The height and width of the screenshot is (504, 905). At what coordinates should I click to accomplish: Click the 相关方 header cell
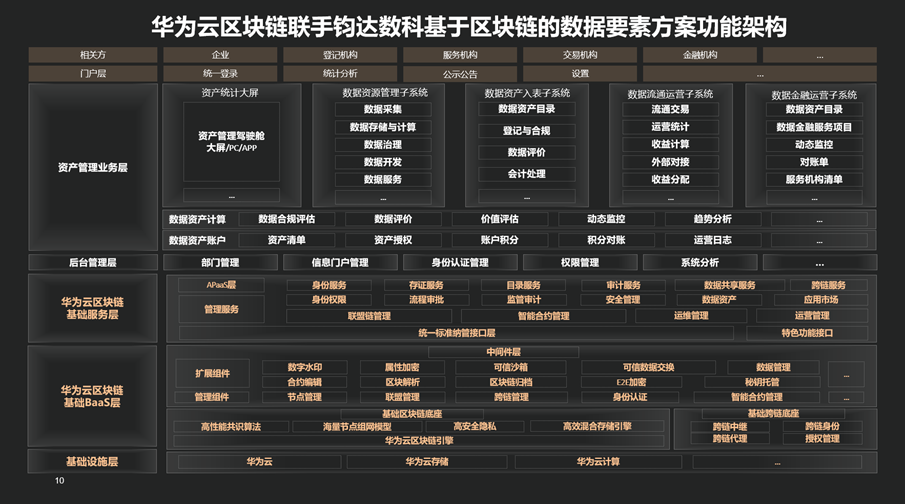93,55
